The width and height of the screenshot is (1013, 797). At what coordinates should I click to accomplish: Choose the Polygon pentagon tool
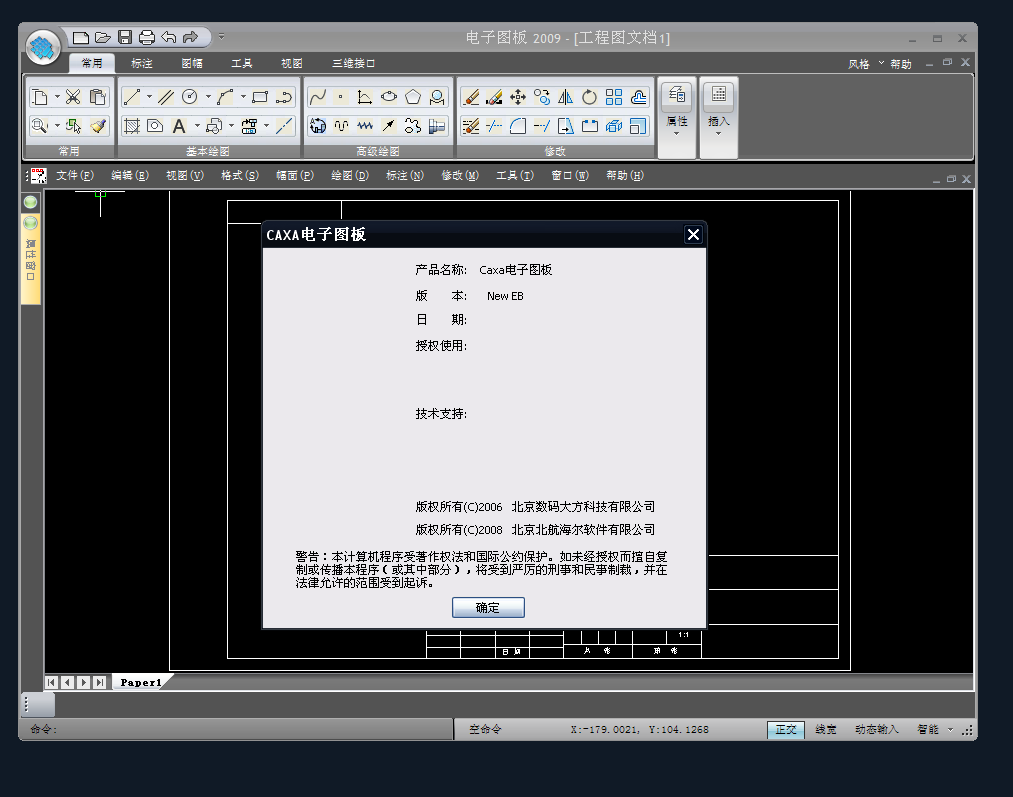tap(413, 97)
